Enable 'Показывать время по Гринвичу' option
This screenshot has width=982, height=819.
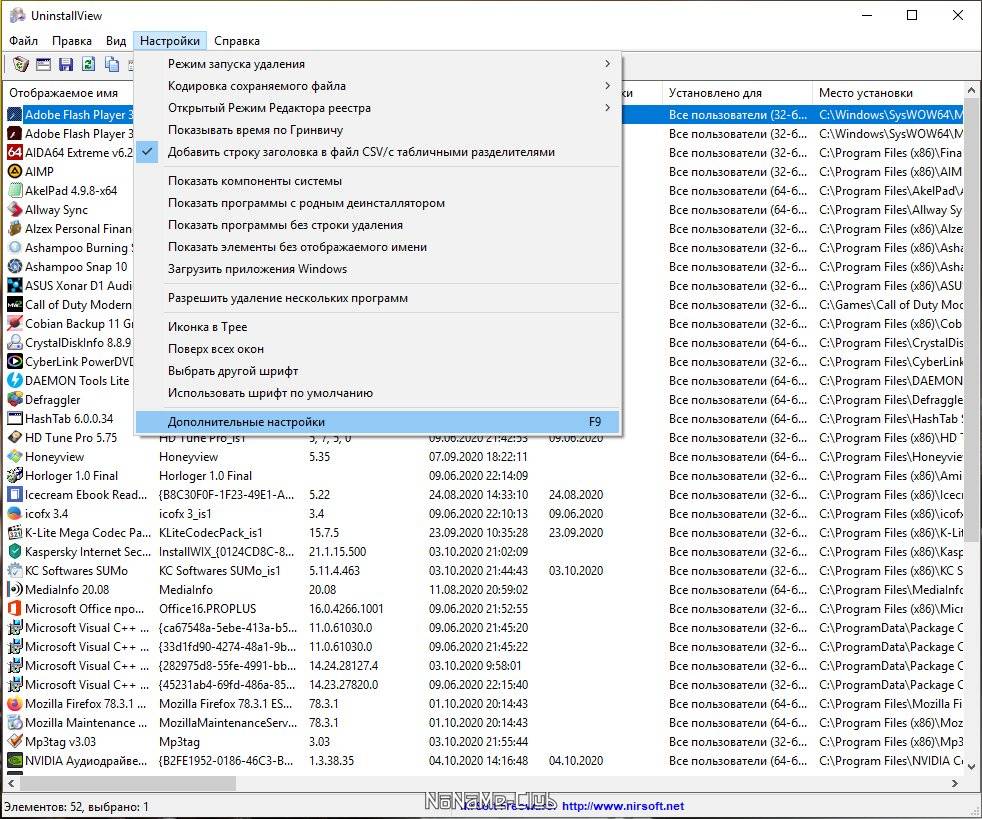255,130
